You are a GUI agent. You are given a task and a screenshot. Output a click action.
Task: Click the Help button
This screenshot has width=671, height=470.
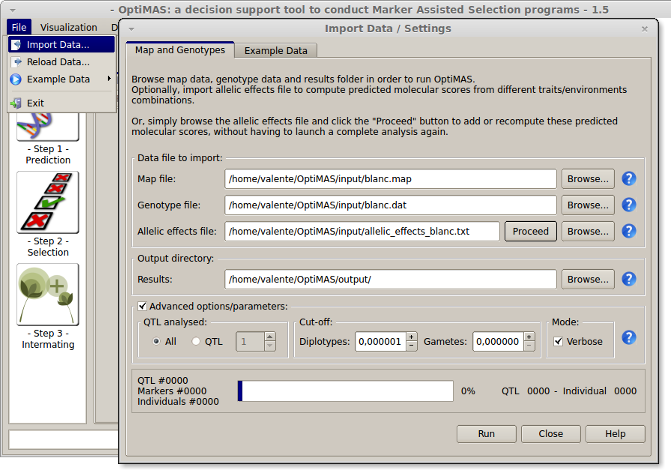click(x=615, y=434)
